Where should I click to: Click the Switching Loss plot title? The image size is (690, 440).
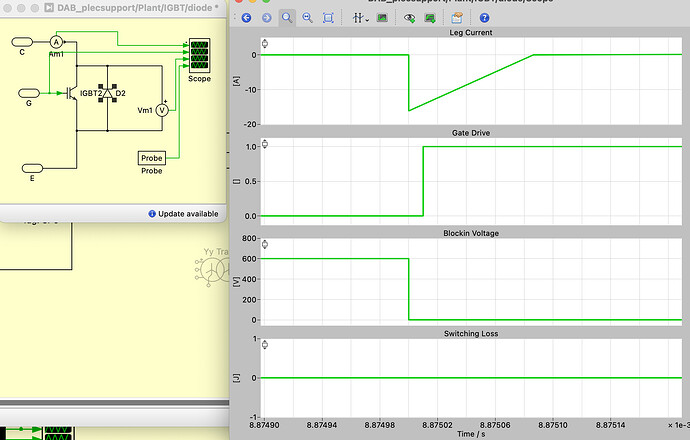[x=471, y=334]
